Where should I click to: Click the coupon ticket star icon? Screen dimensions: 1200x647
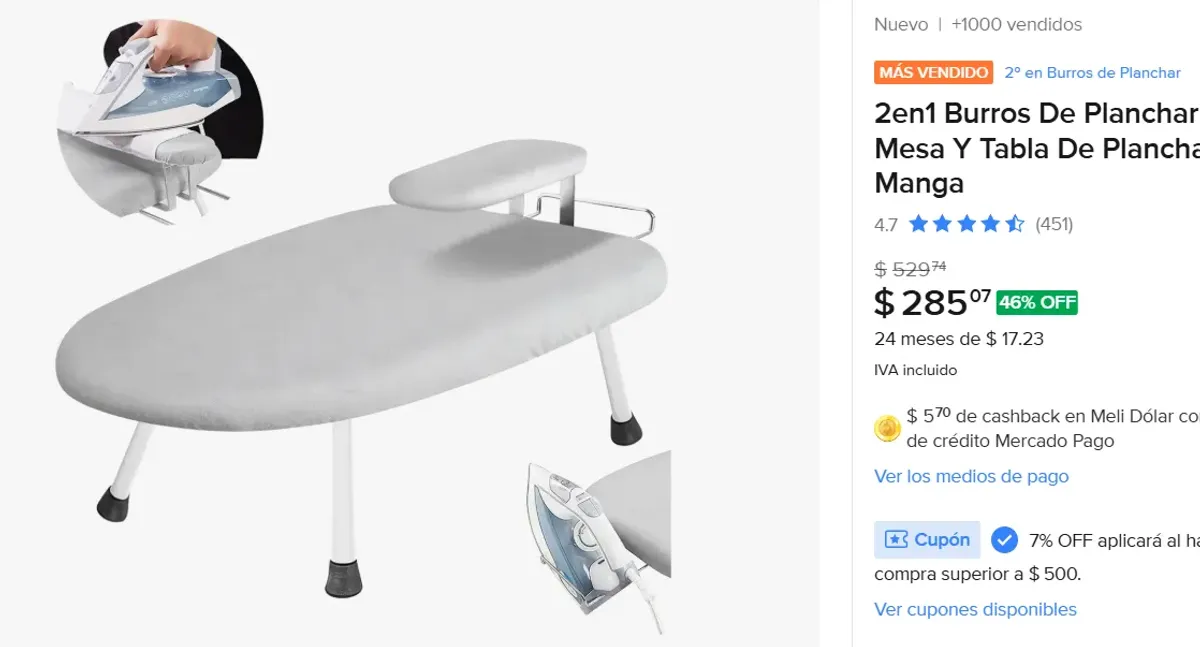[x=896, y=540]
